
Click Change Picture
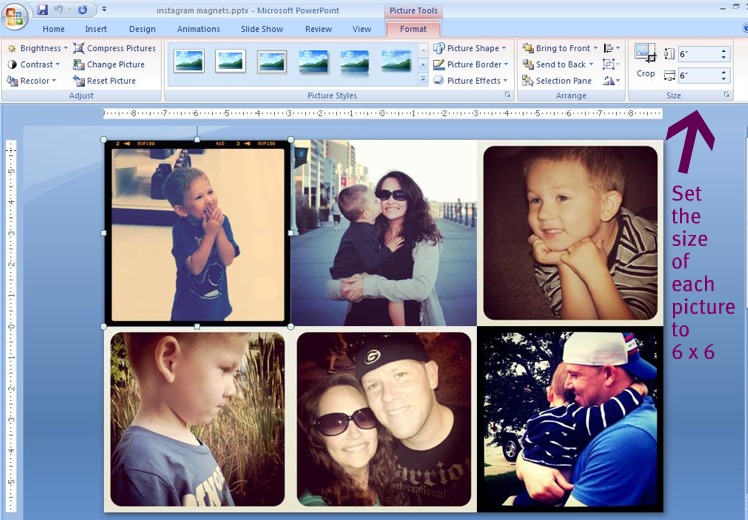pyautogui.click(x=109, y=64)
